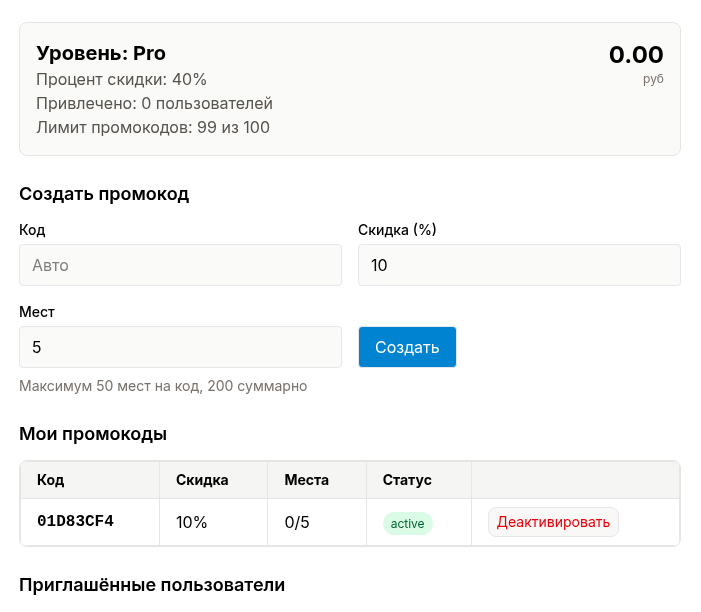
Task: Click the Уровень: Pro heading
Action: coord(101,53)
